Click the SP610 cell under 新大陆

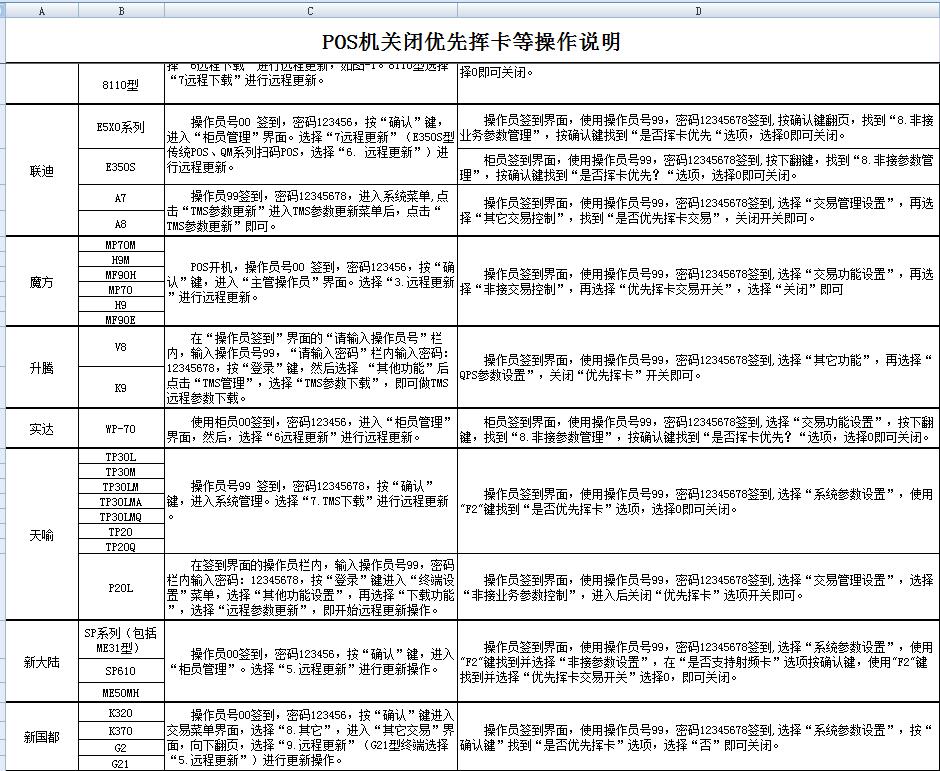coord(120,673)
